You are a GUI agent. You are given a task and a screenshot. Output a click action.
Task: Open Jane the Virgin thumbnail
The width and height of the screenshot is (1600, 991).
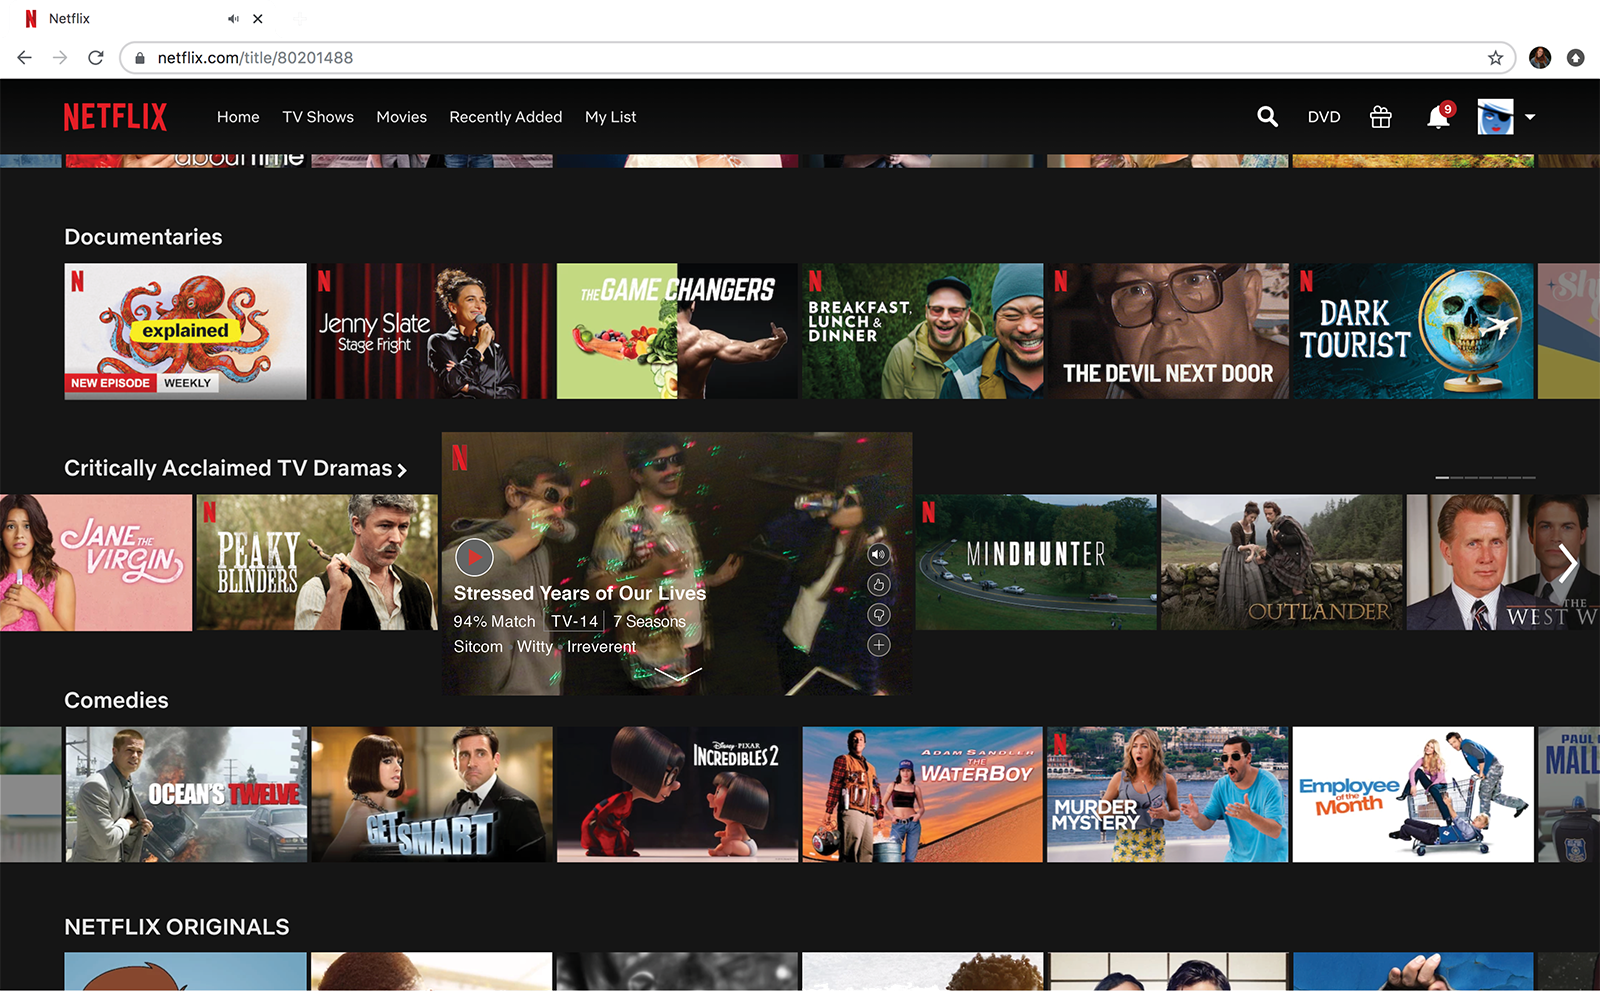coord(96,563)
